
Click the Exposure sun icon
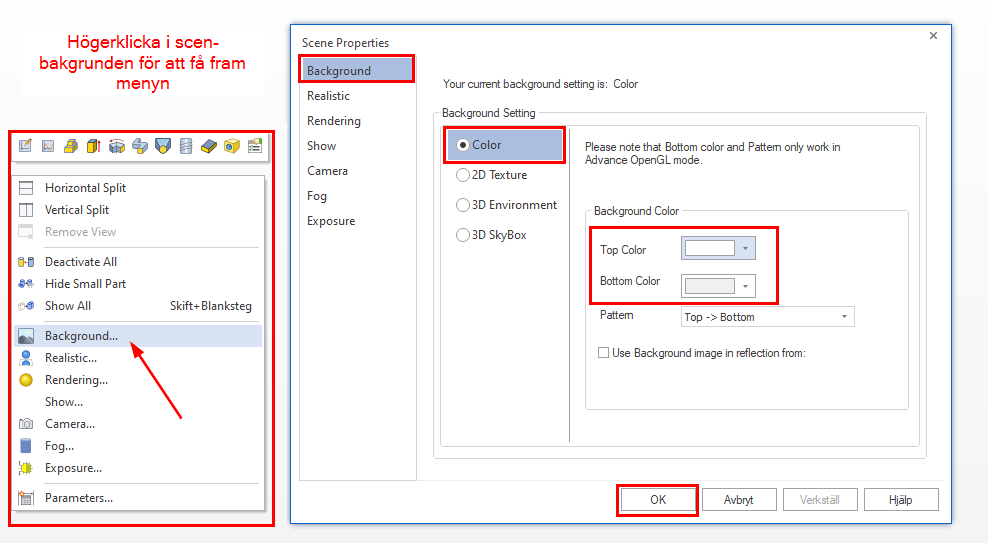[26, 468]
